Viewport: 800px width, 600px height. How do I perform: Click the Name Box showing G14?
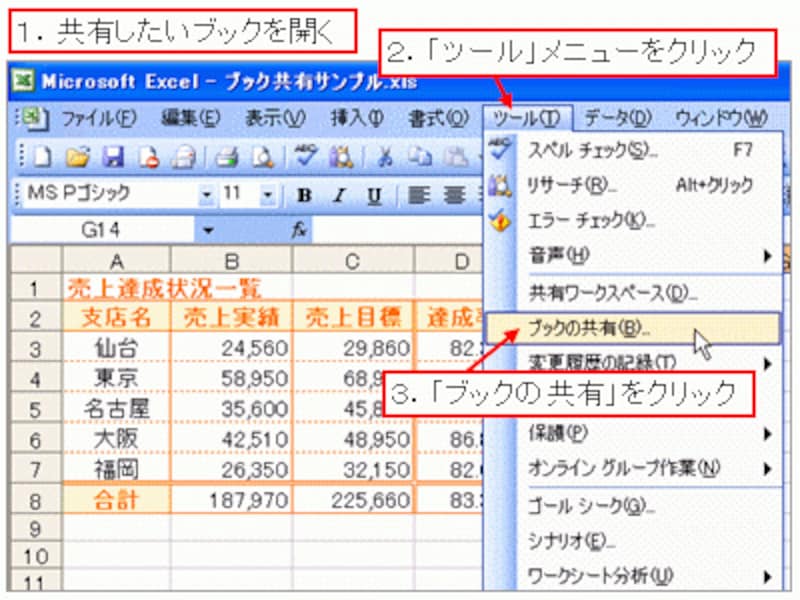tap(102, 230)
